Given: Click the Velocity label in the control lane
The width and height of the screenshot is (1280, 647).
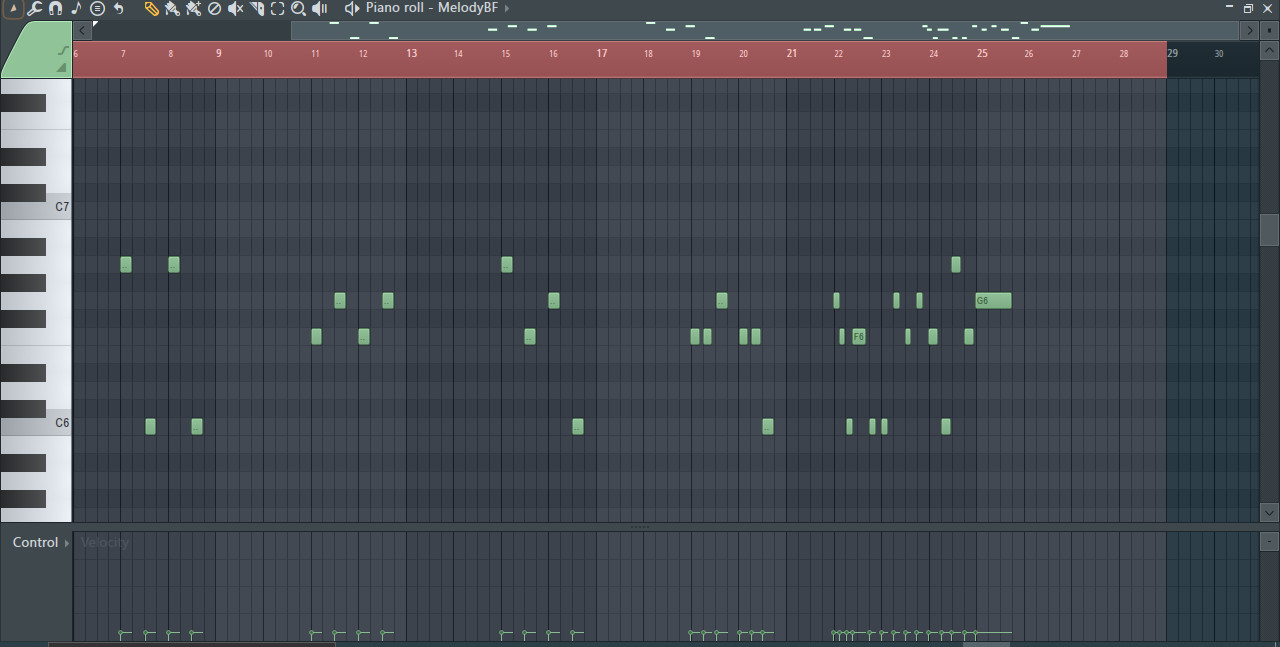Looking at the screenshot, I should coord(104,542).
